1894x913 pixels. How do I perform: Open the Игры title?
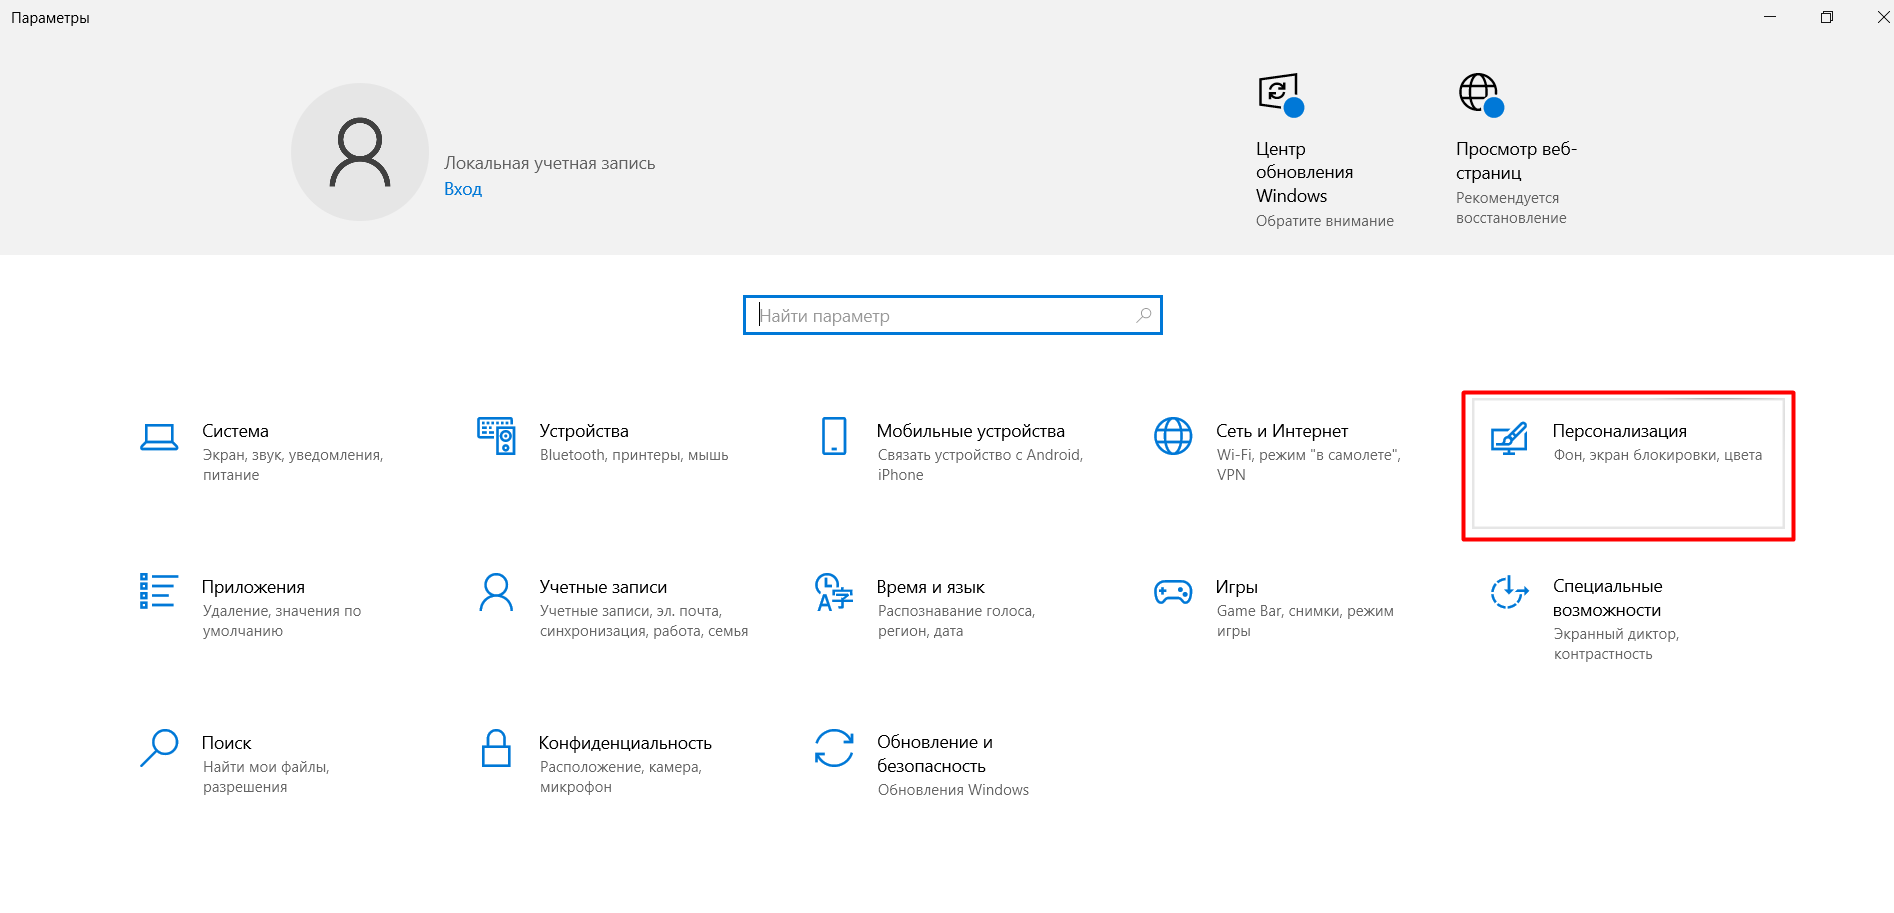coord(1237,587)
